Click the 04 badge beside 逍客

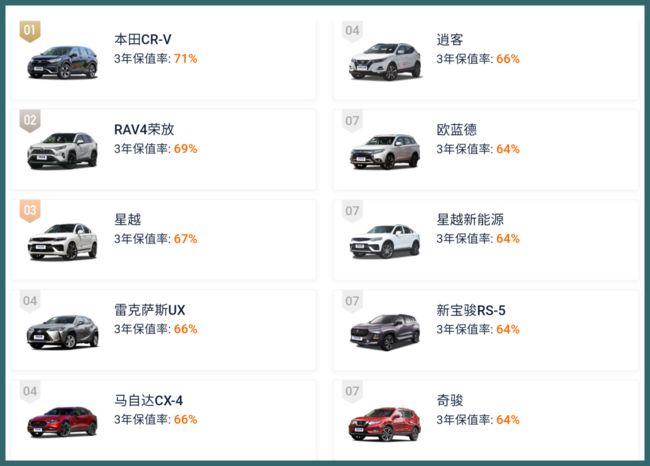[x=352, y=31]
